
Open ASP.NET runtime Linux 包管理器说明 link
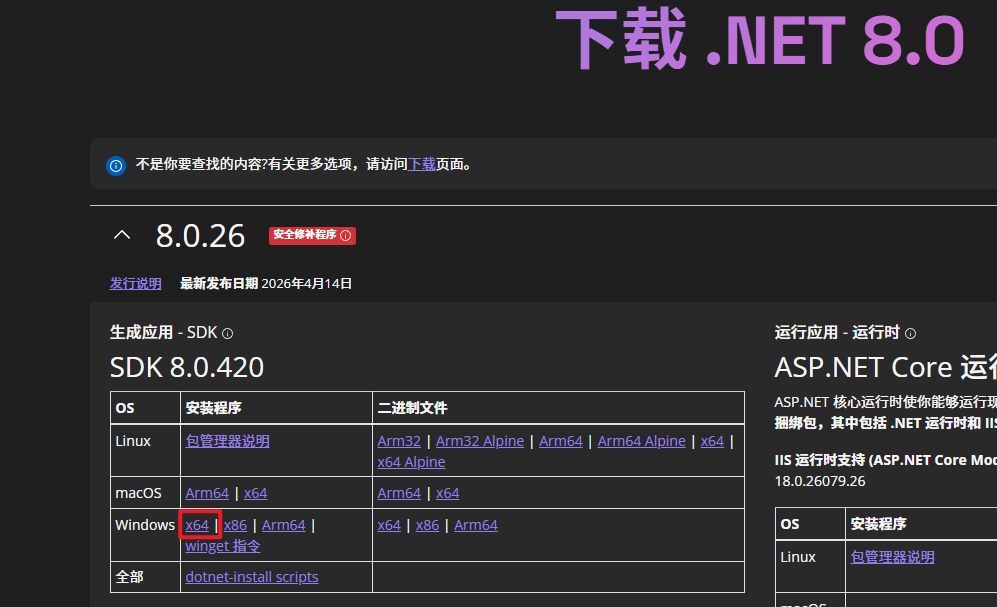coord(893,557)
